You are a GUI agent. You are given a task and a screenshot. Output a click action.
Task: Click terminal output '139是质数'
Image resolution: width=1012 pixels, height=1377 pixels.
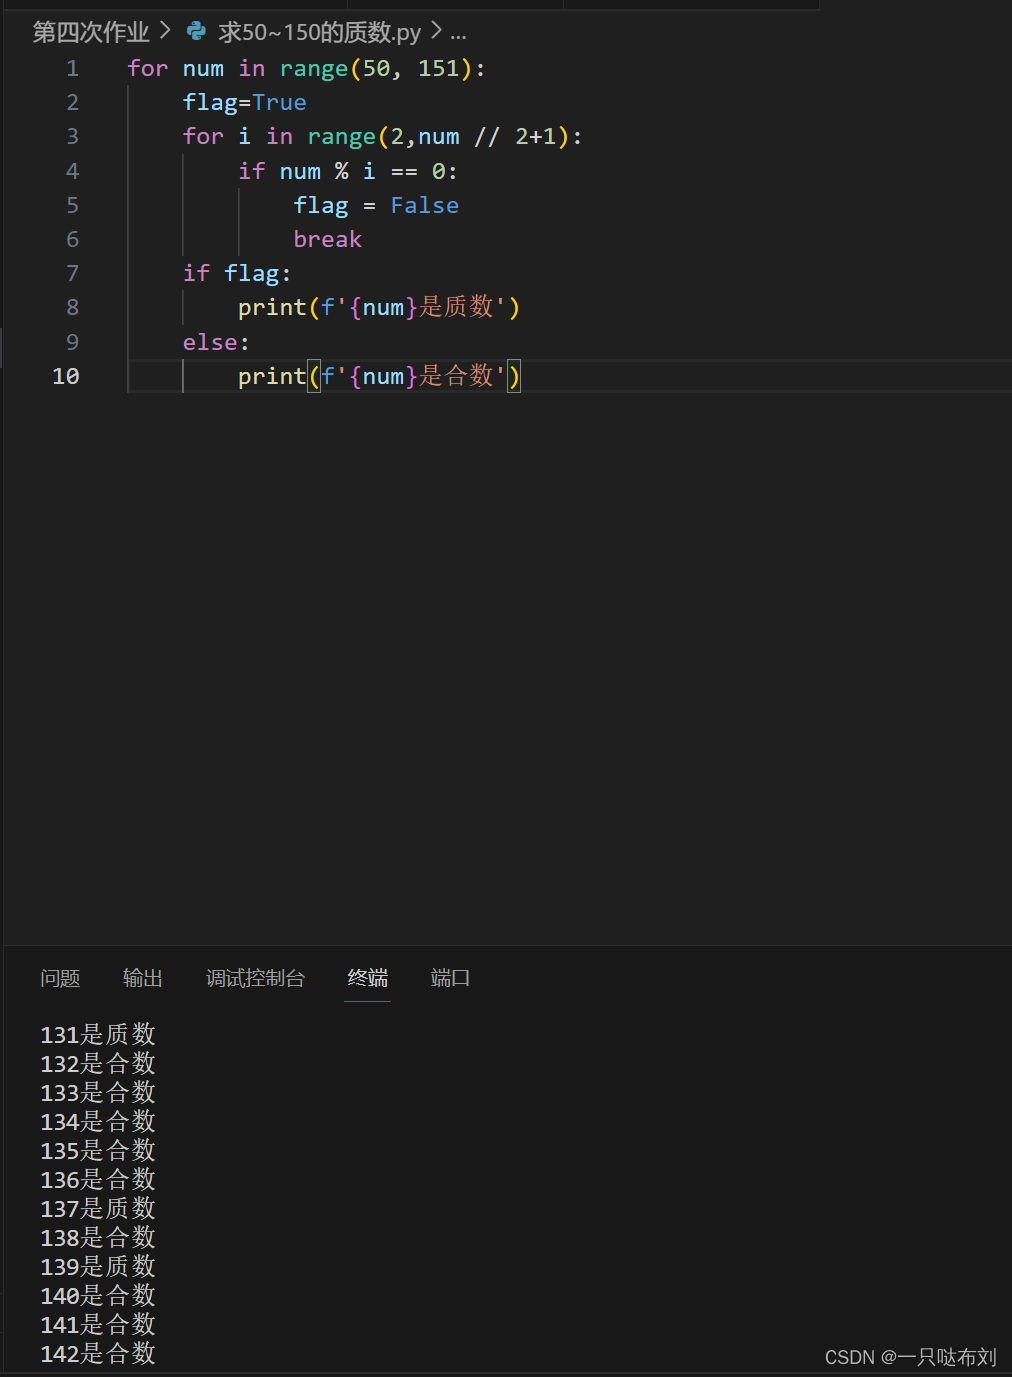point(98,1266)
